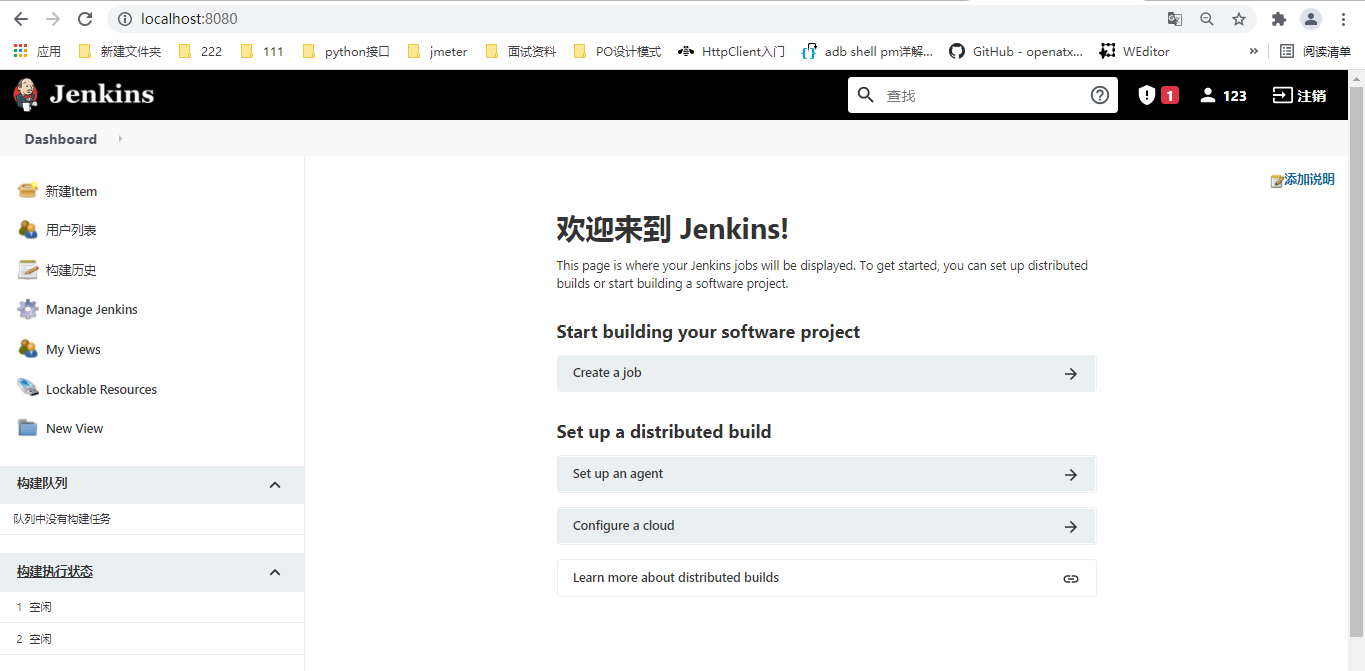Open the 新建文件夹 bookmark folder

[x=120, y=51]
